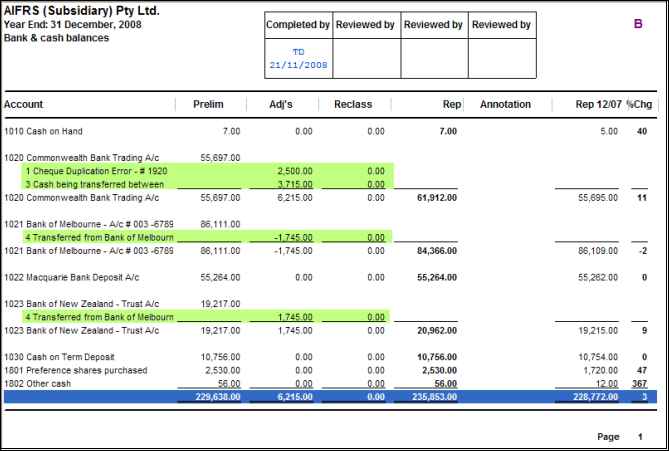The width and height of the screenshot is (669, 451).
Task: Click the 228,772.00 prior year total
Action: pos(596,397)
